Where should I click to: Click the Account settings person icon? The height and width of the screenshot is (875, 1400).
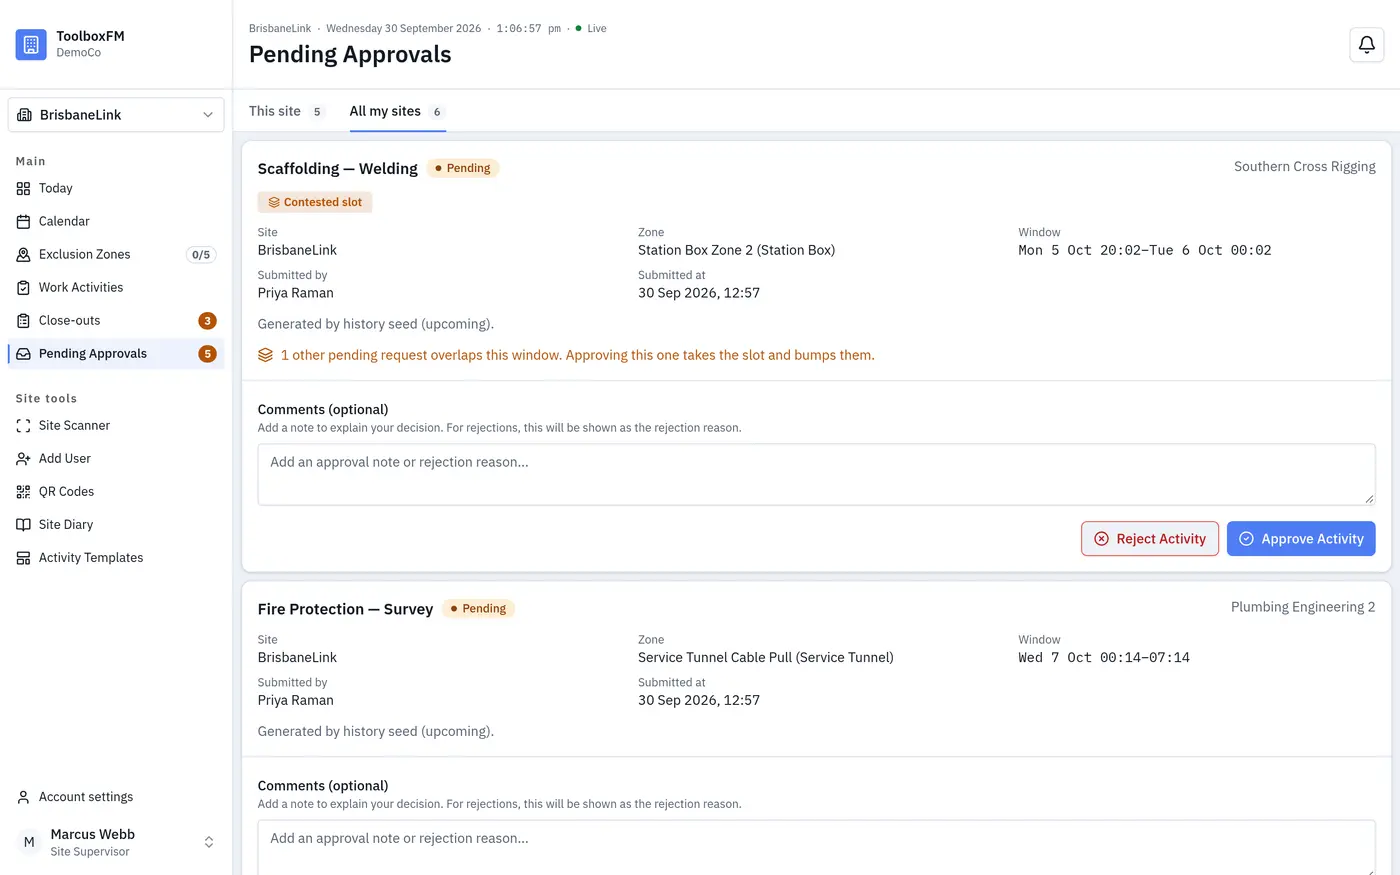[x=23, y=797]
